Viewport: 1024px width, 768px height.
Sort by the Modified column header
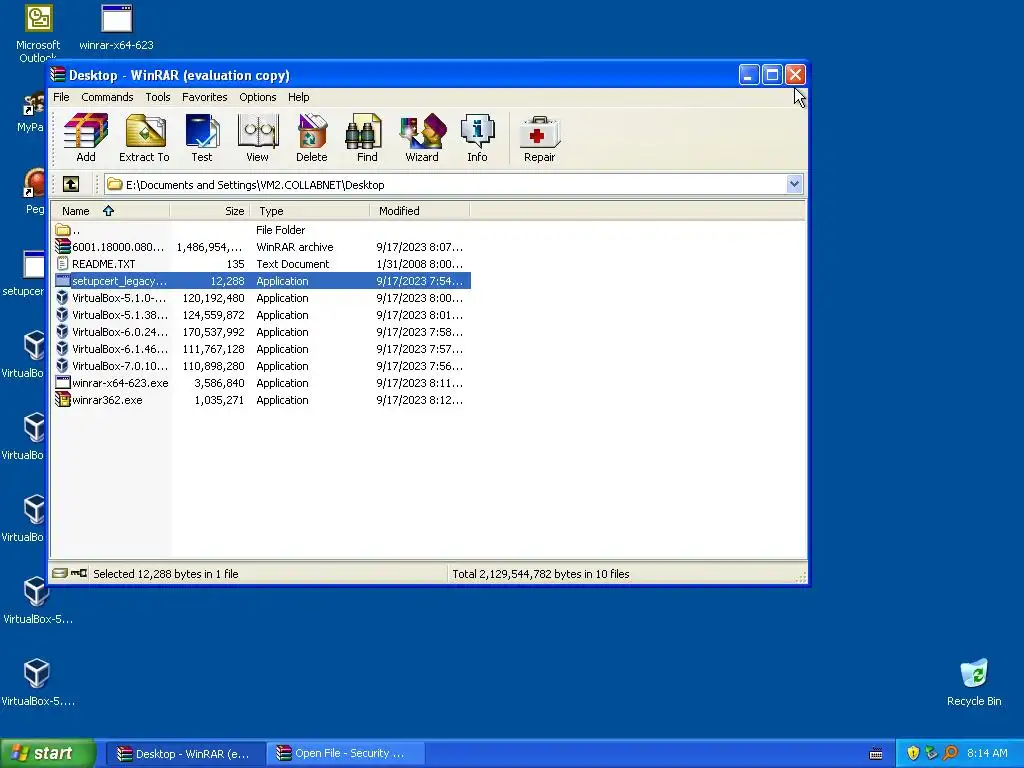click(x=419, y=210)
